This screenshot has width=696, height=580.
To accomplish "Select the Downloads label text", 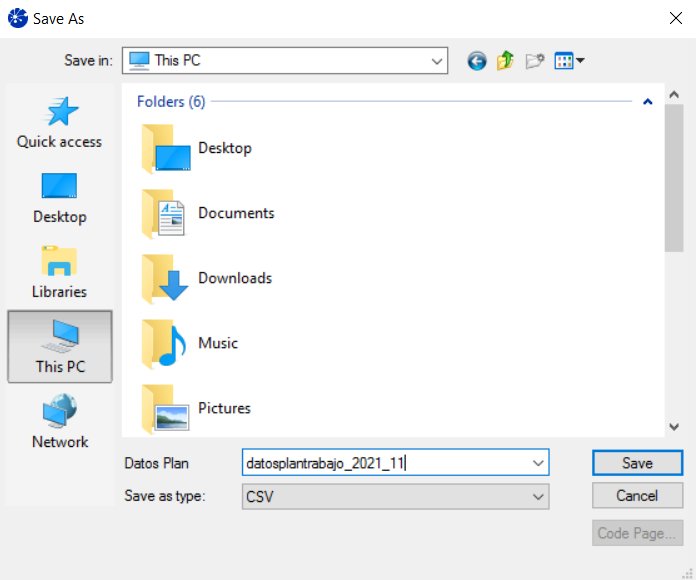I will [235, 278].
